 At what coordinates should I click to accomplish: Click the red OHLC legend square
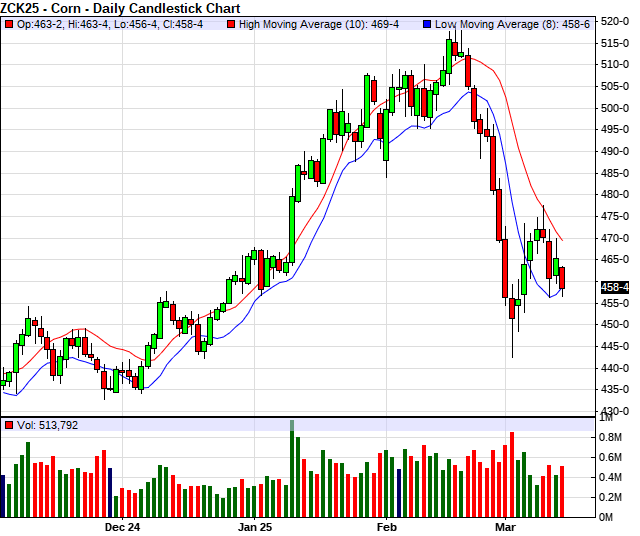point(9,24)
